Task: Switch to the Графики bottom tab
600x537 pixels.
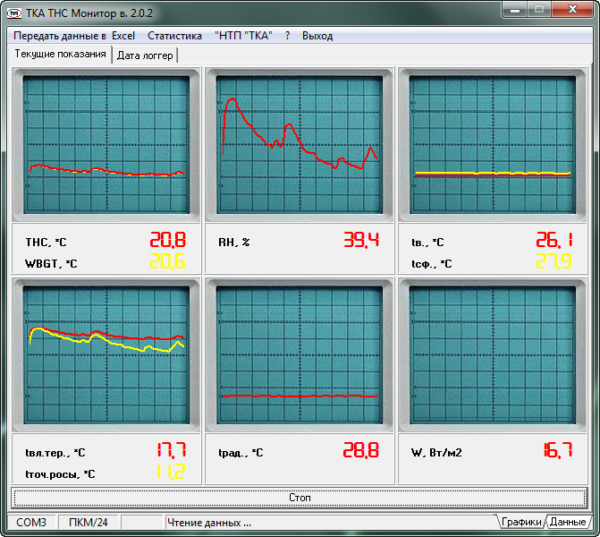Action: (x=521, y=522)
